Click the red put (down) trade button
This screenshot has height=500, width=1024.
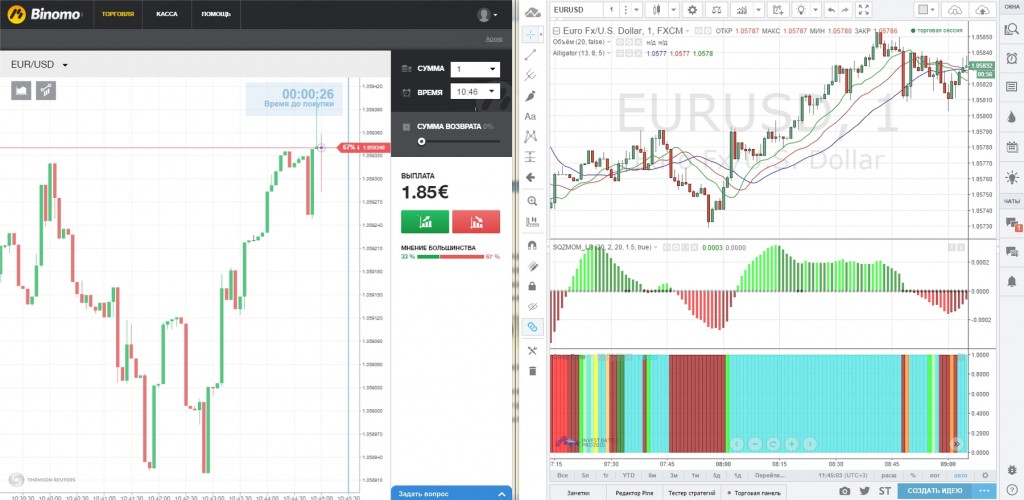(x=476, y=221)
